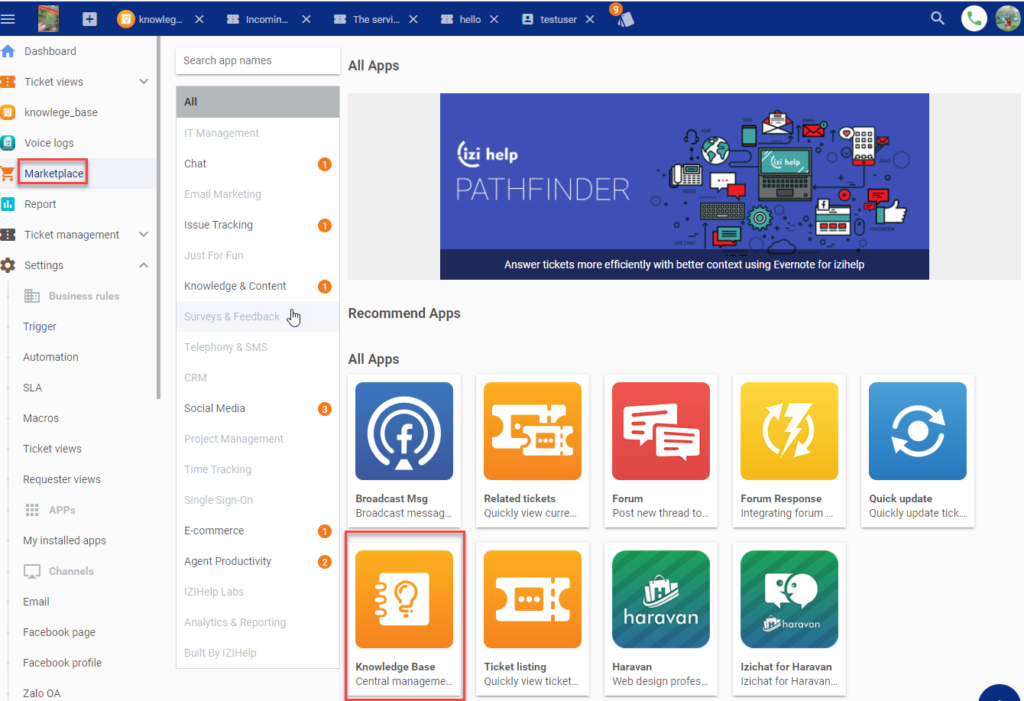1024x701 pixels.
Task: Collapse the Settings section chevron
Action: 144,265
